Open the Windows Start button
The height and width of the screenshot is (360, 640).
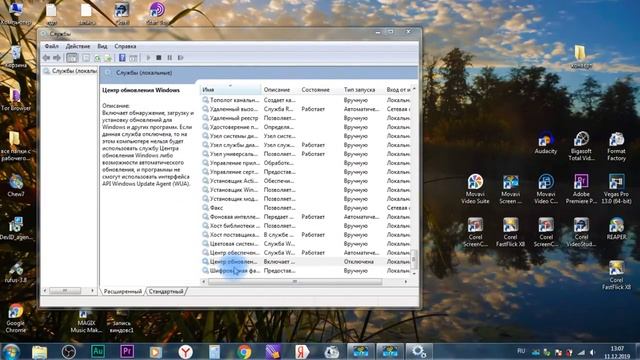[11, 351]
